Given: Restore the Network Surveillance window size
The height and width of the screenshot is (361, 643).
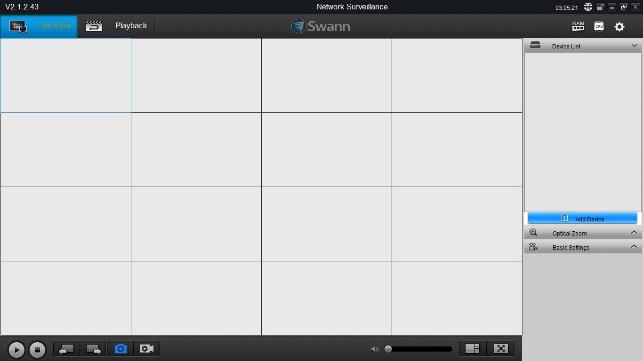Looking at the screenshot, I should (x=624, y=7).
